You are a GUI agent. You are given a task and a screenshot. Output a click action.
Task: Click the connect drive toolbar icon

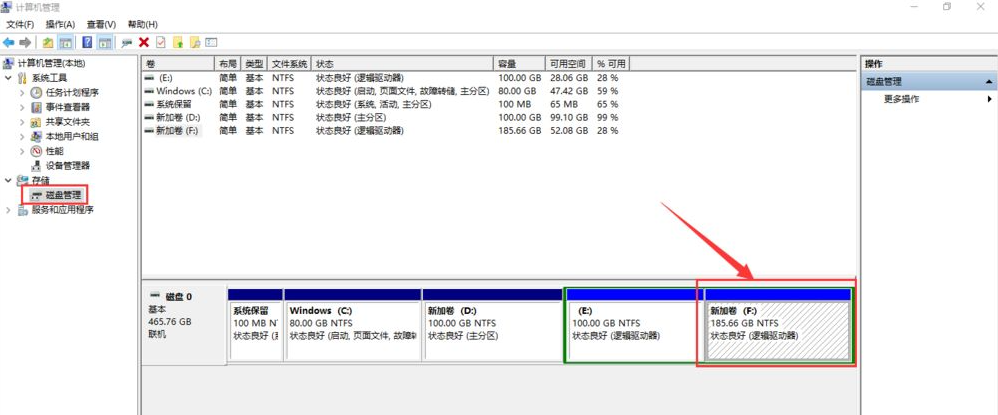127,43
